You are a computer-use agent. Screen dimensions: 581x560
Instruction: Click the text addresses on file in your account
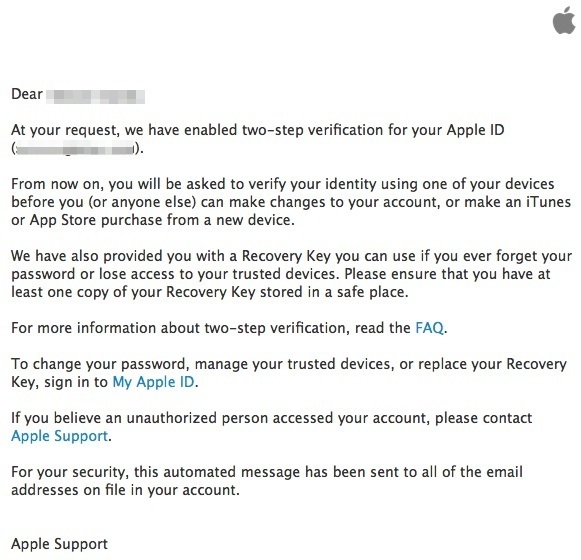coord(126,490)
